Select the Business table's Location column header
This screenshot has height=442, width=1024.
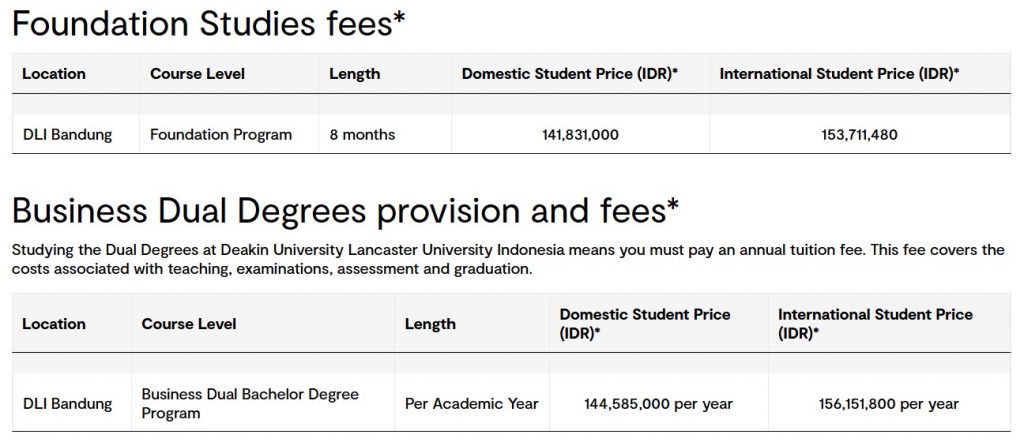(x=54, y=324)
